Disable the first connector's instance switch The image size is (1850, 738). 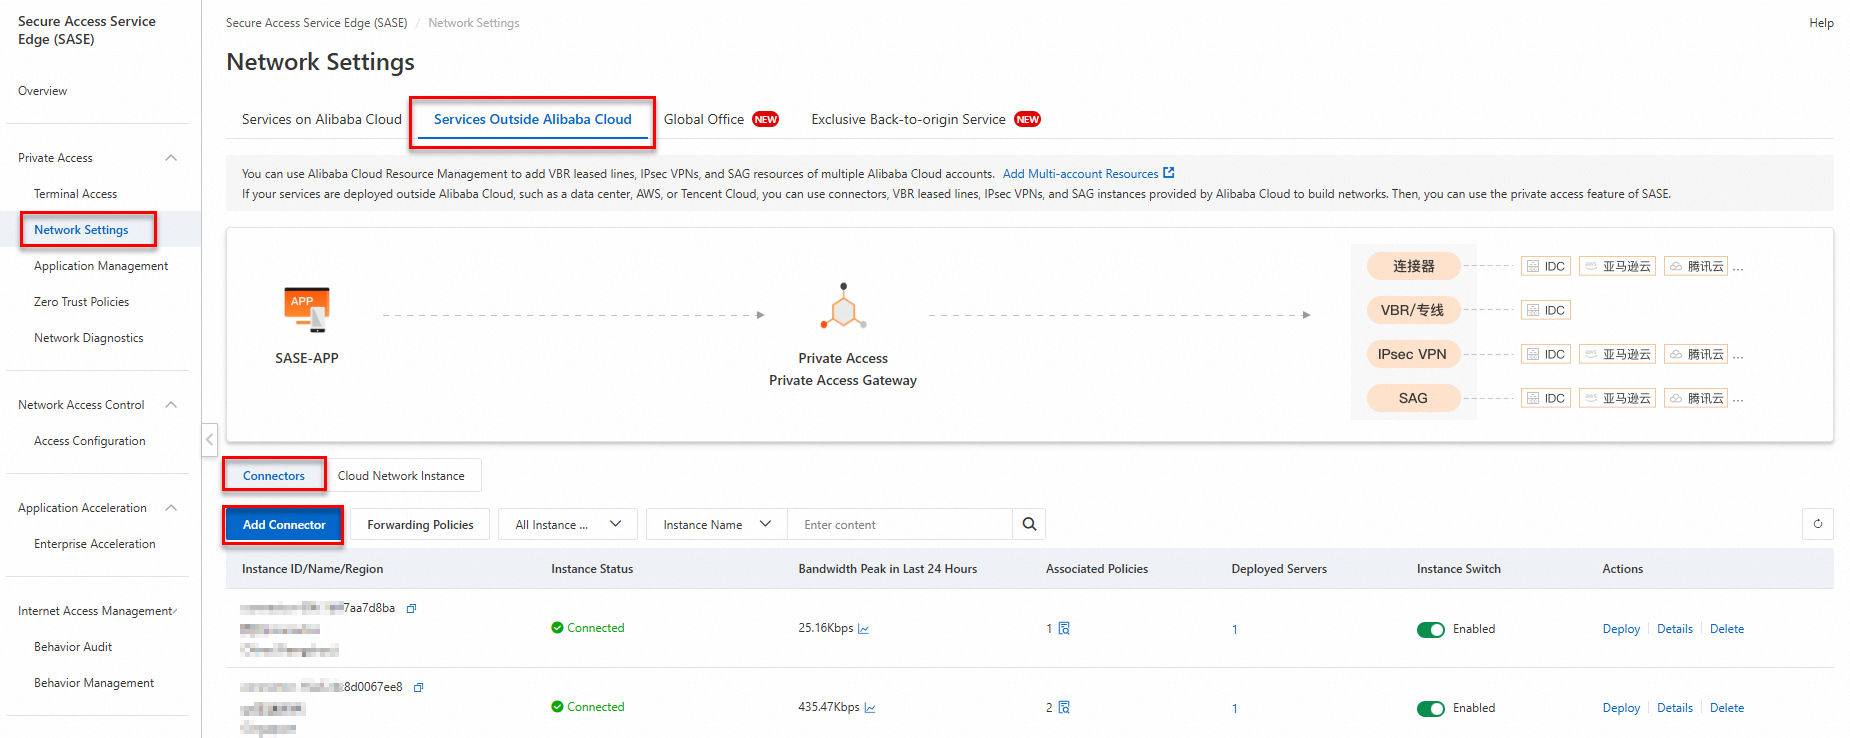(x=1430, y=629)
